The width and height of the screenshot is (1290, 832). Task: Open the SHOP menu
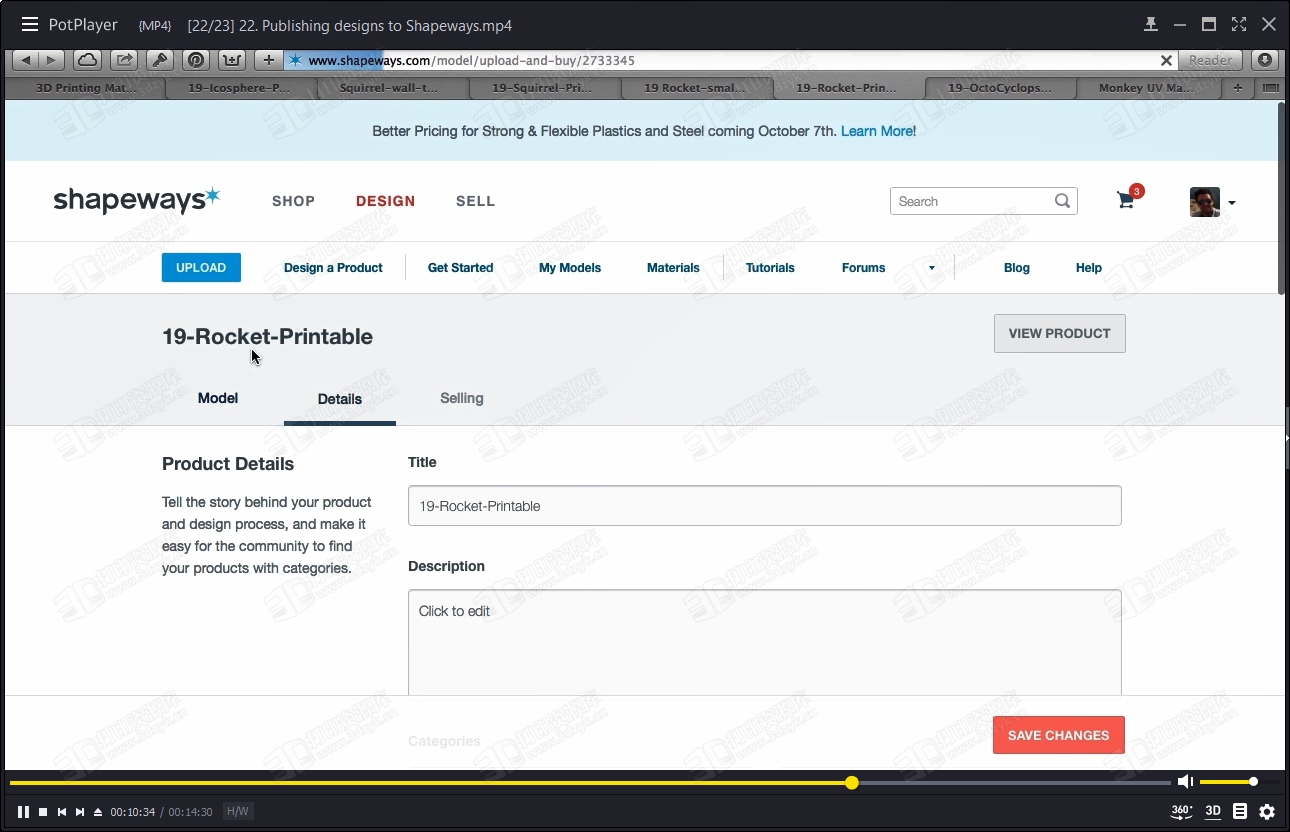tap(293, 201)
